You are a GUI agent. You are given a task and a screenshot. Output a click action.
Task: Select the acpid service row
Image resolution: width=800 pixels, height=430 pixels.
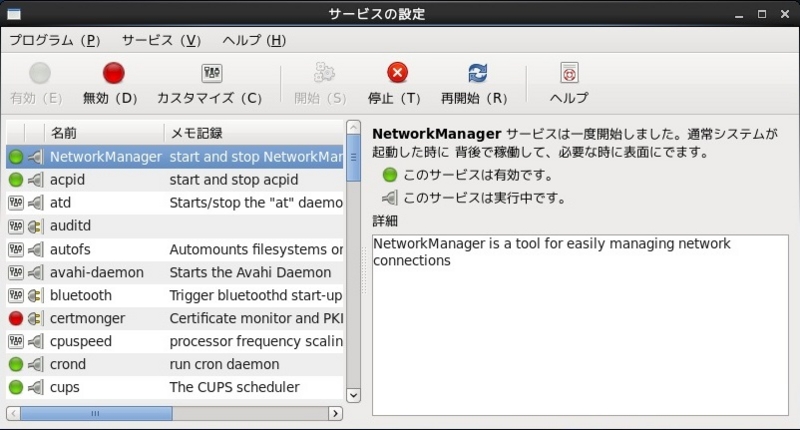tap(175, 180)
